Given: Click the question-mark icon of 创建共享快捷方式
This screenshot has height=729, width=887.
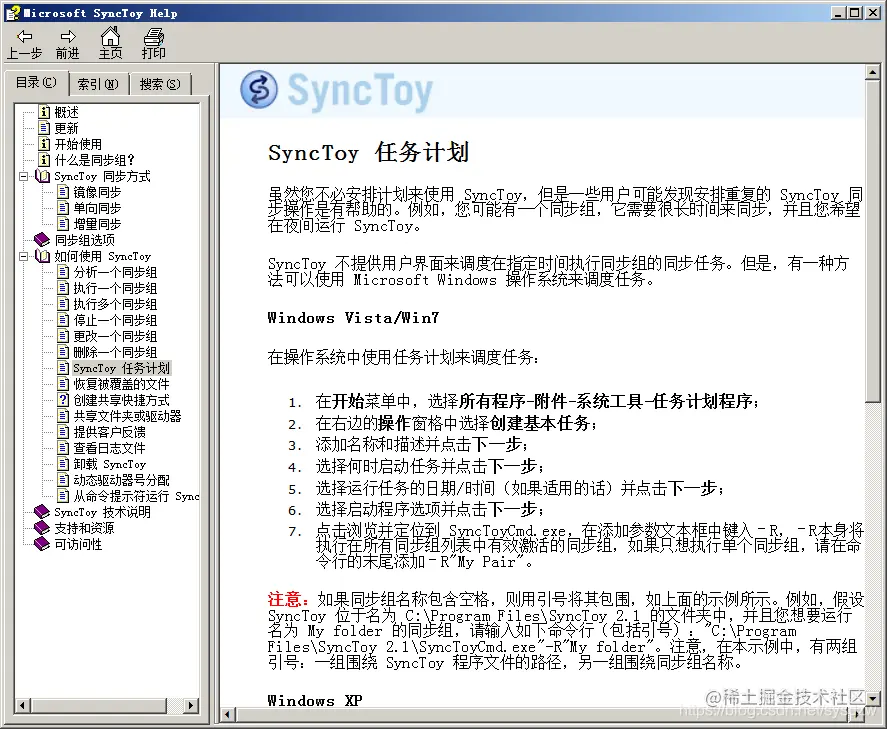Looking at the screenshot, I should [x=63, y=400].
